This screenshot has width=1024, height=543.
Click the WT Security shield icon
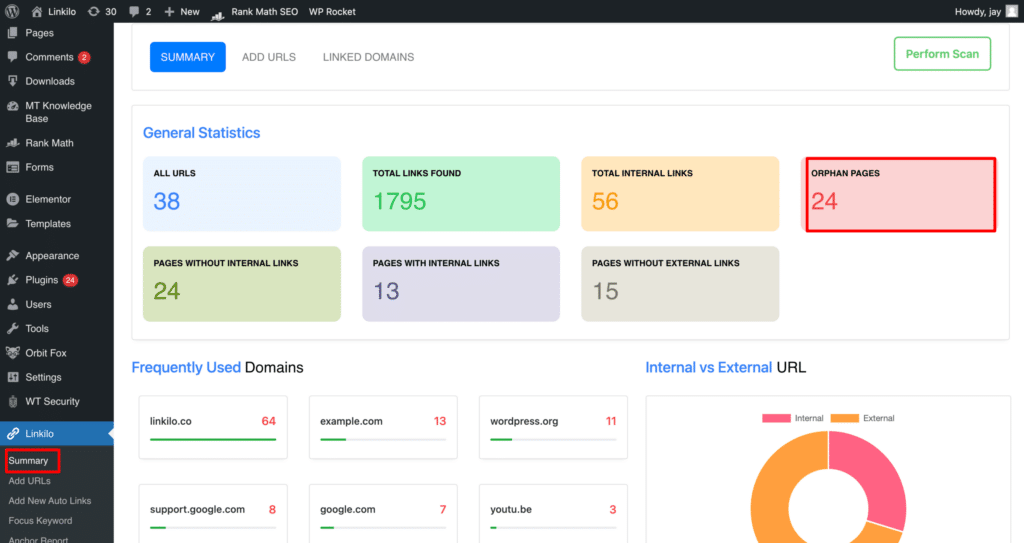coord(12,401)
